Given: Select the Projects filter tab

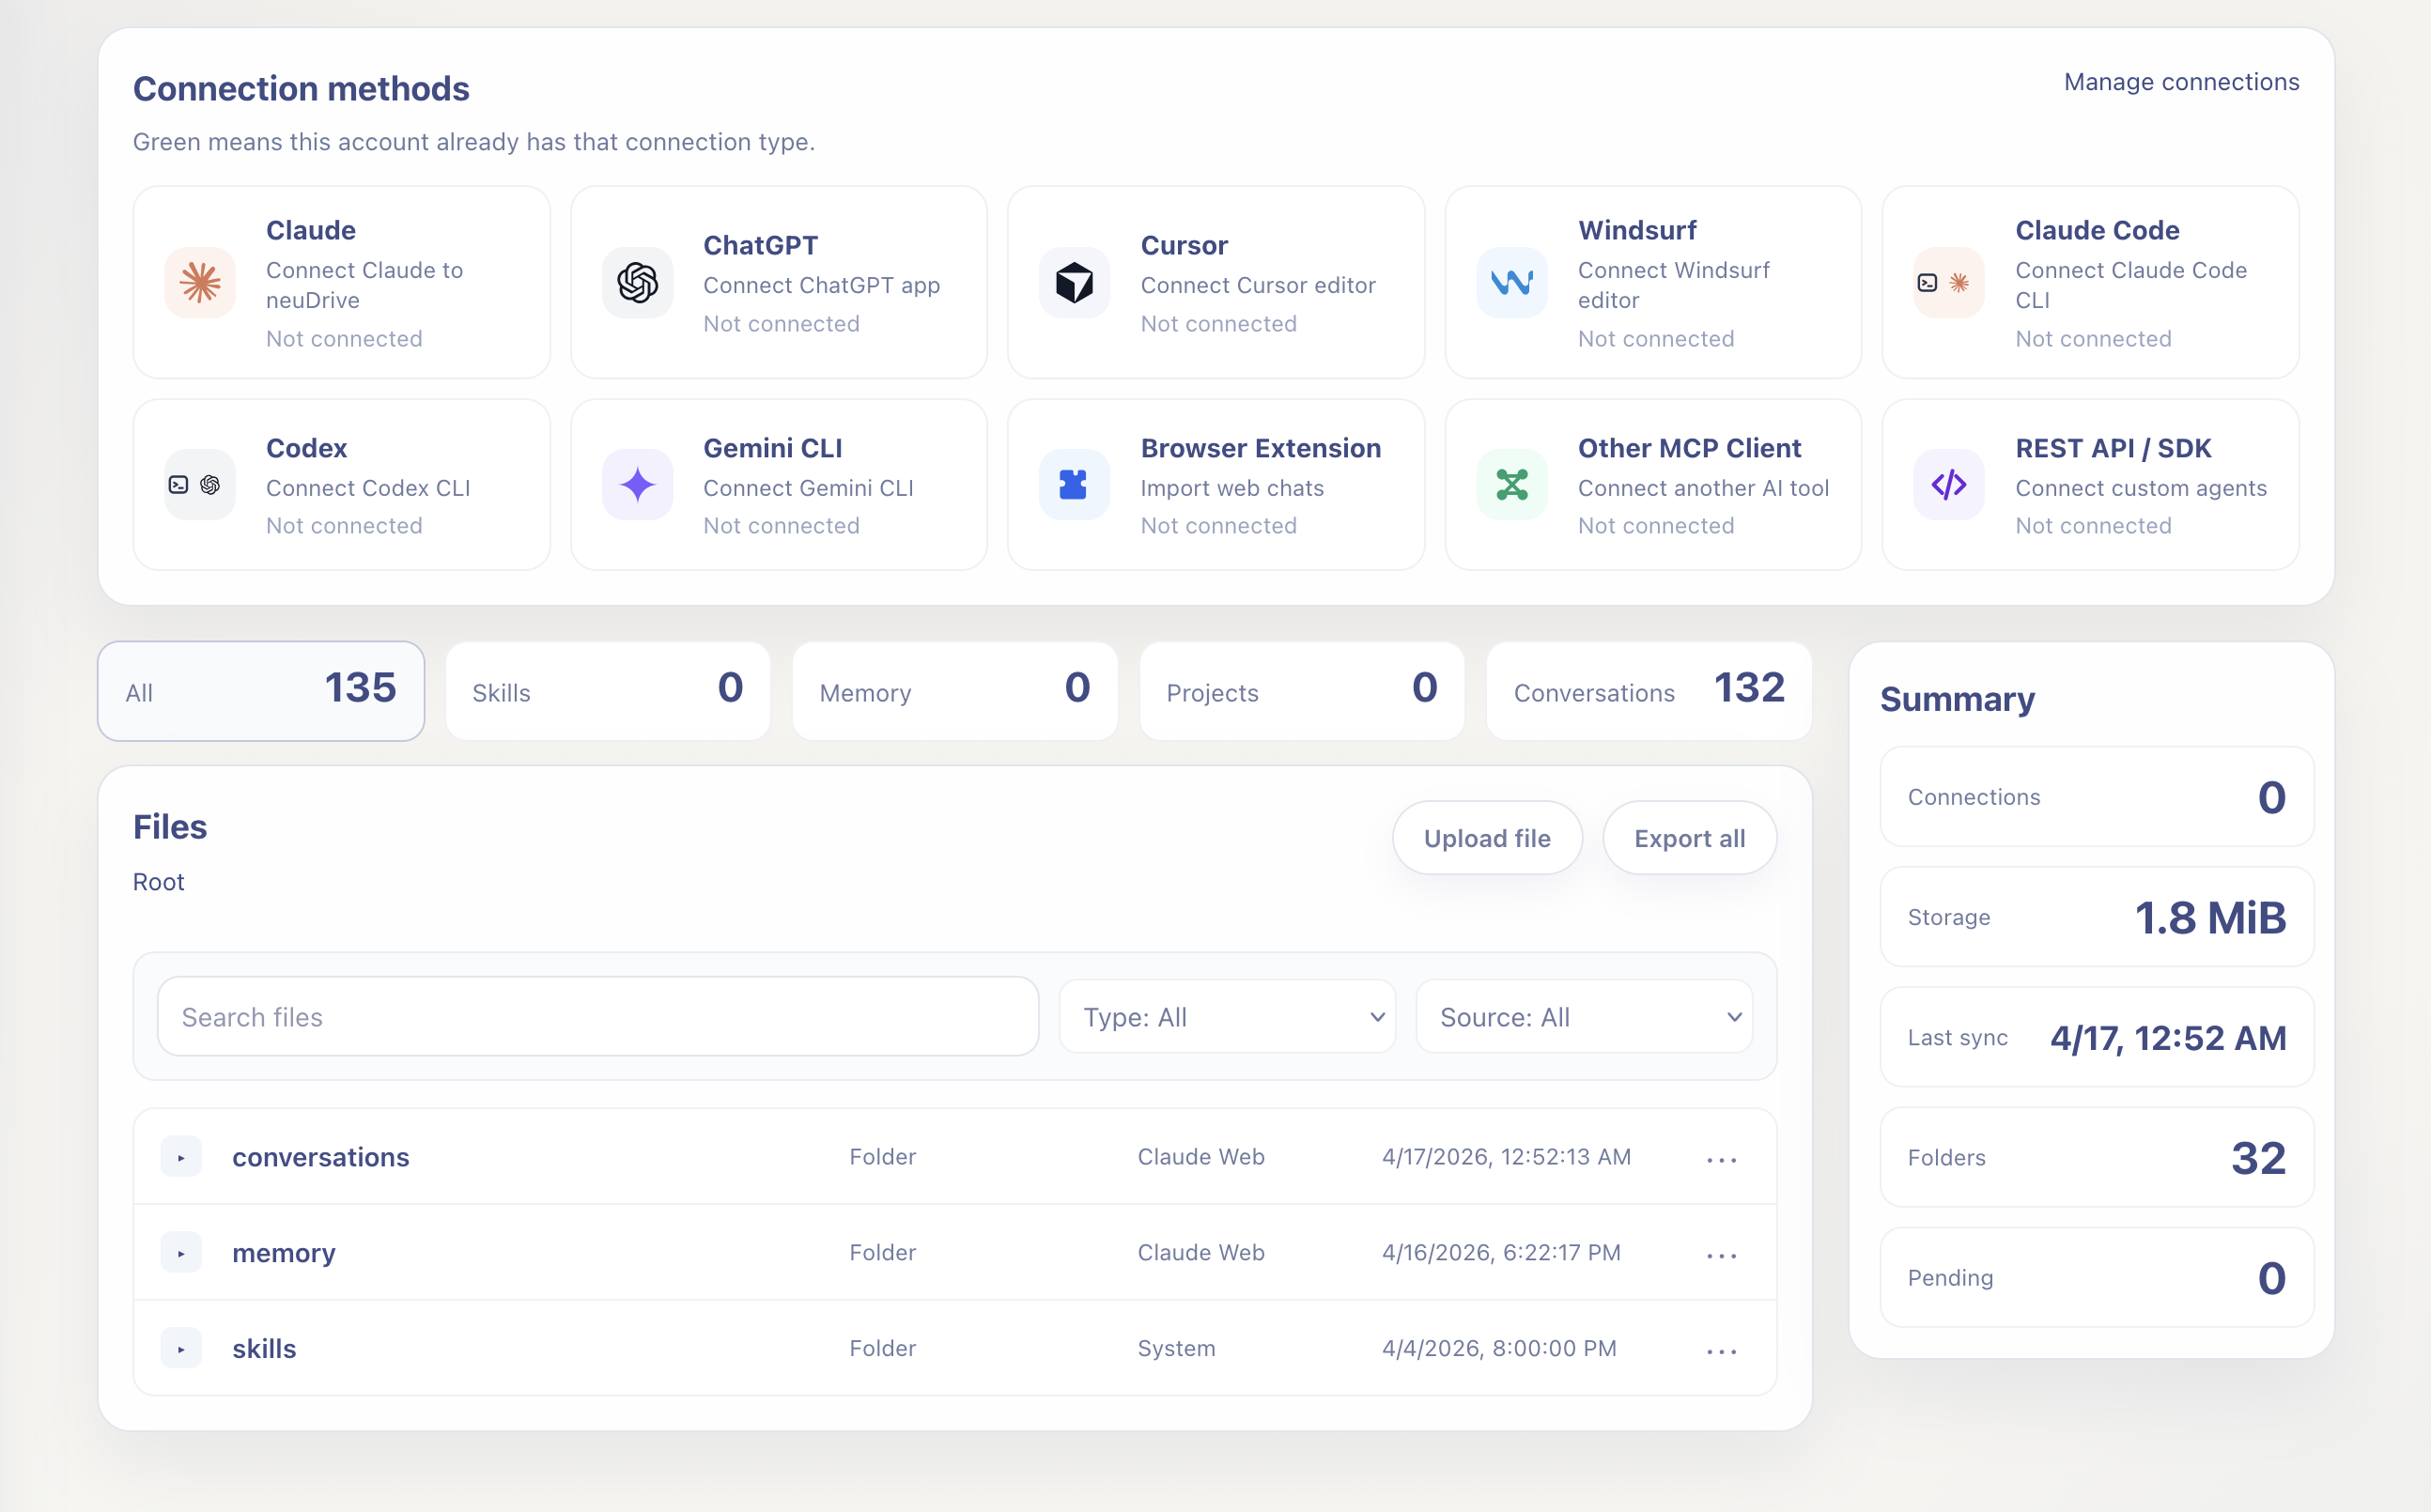Looking at the screenshot, I should click(x=1302, y=691).
